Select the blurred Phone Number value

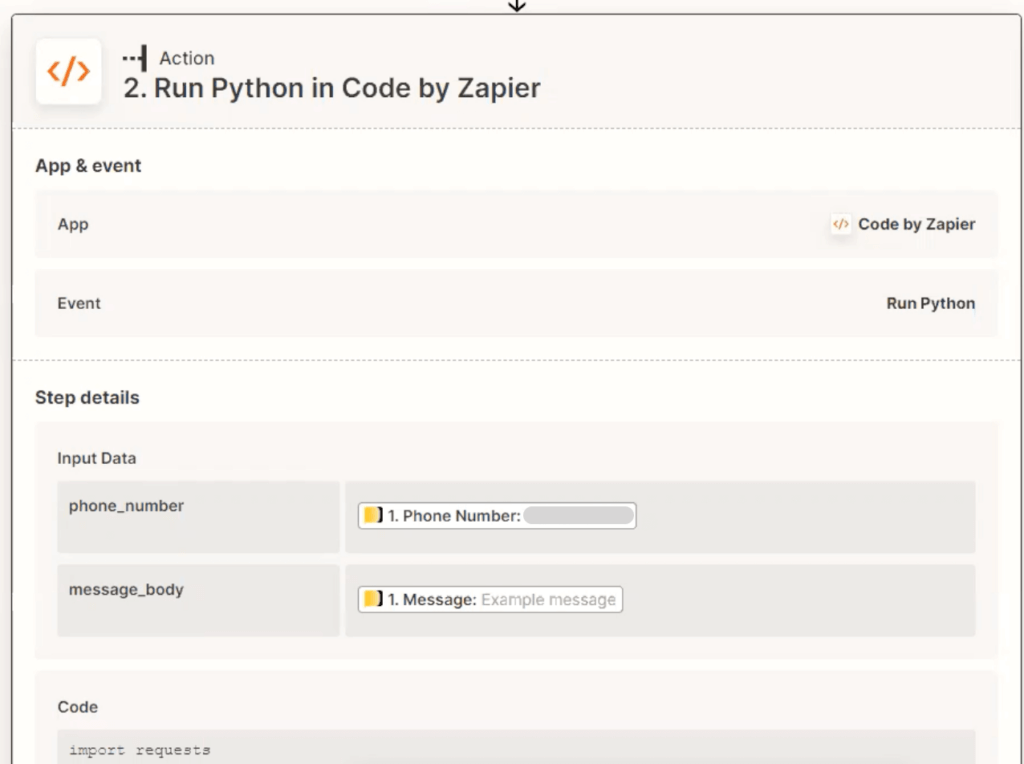pos(578,516)
